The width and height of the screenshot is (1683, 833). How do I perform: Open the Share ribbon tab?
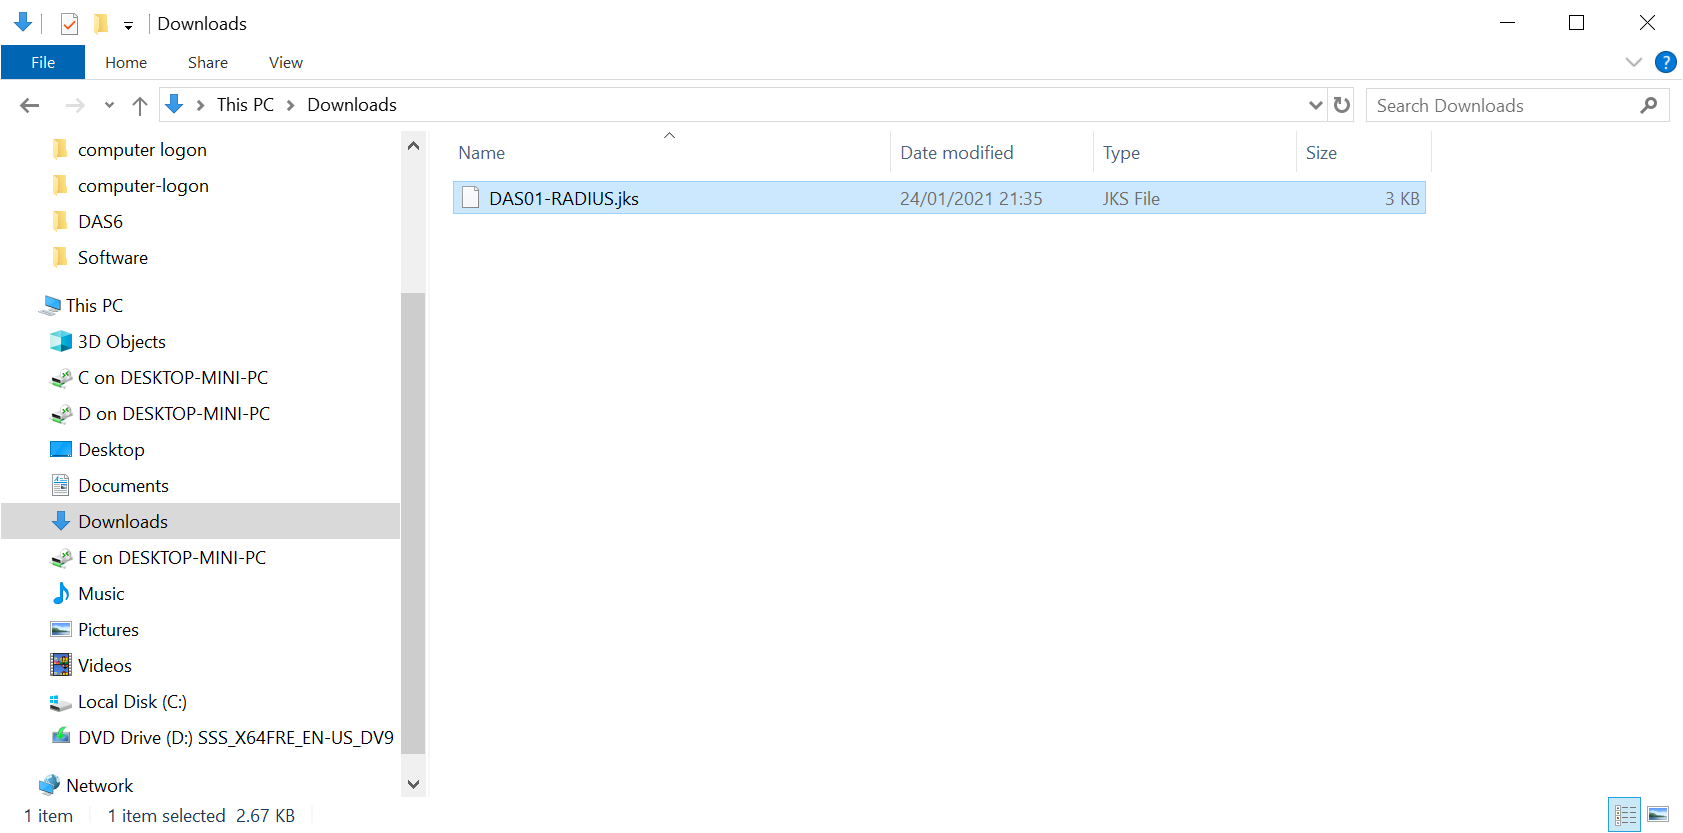coord(208,62)
